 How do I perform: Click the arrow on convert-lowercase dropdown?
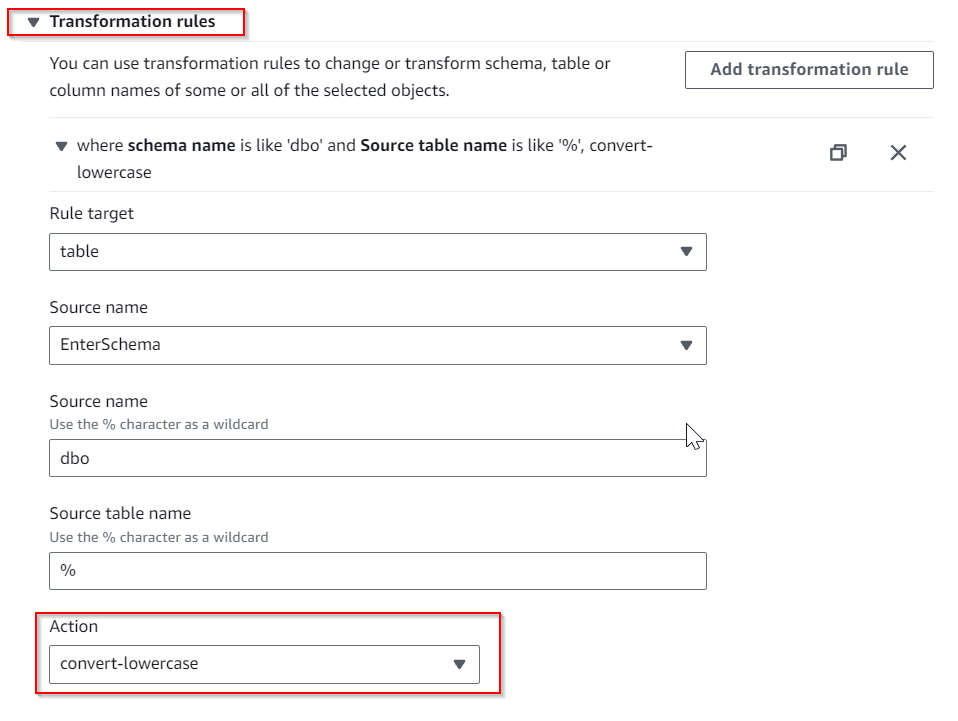click(459, 664)
